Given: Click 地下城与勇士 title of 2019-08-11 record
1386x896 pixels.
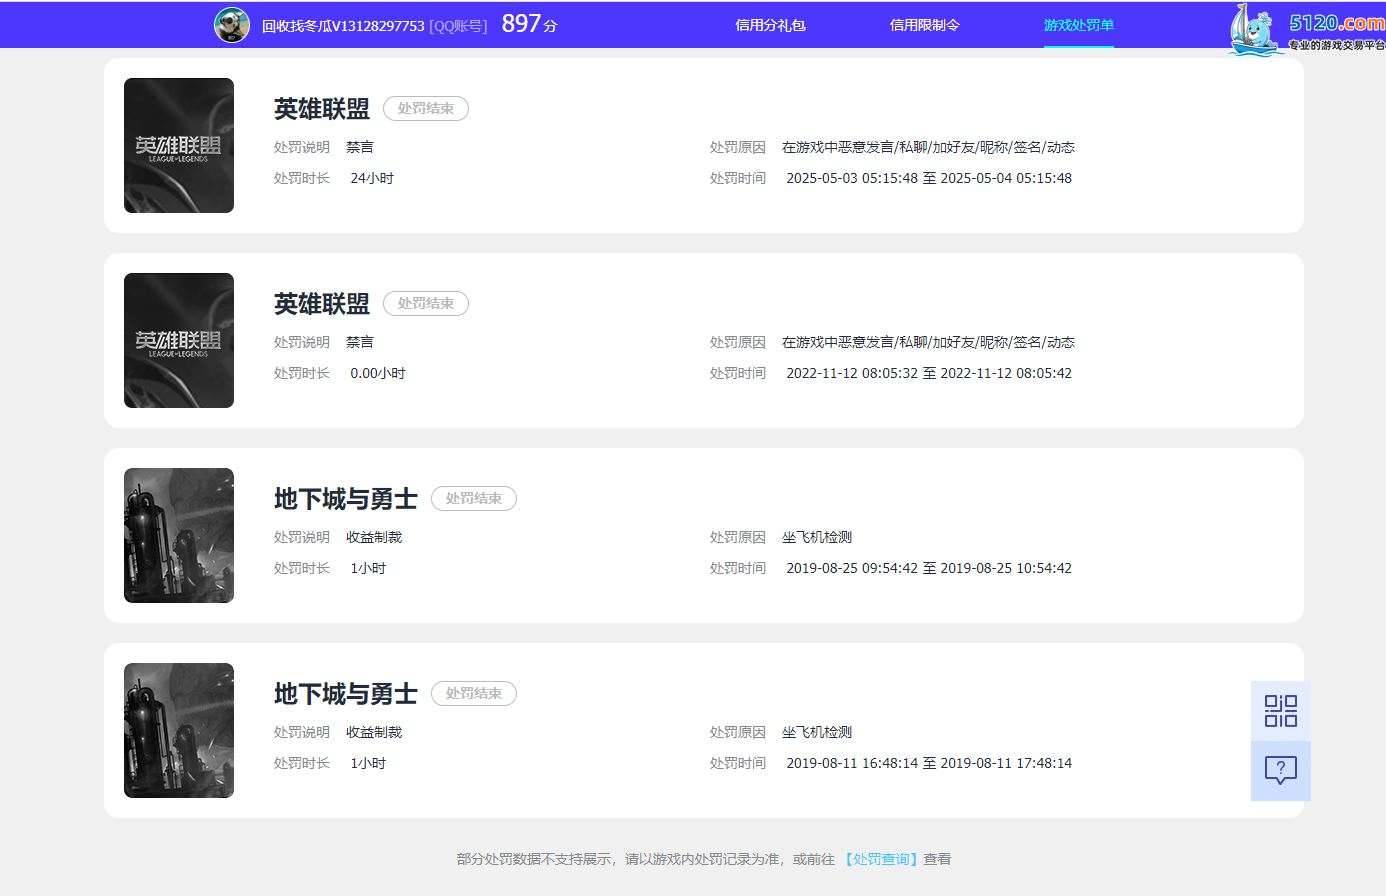Looking at the screenshot, I should coord(346,693).
